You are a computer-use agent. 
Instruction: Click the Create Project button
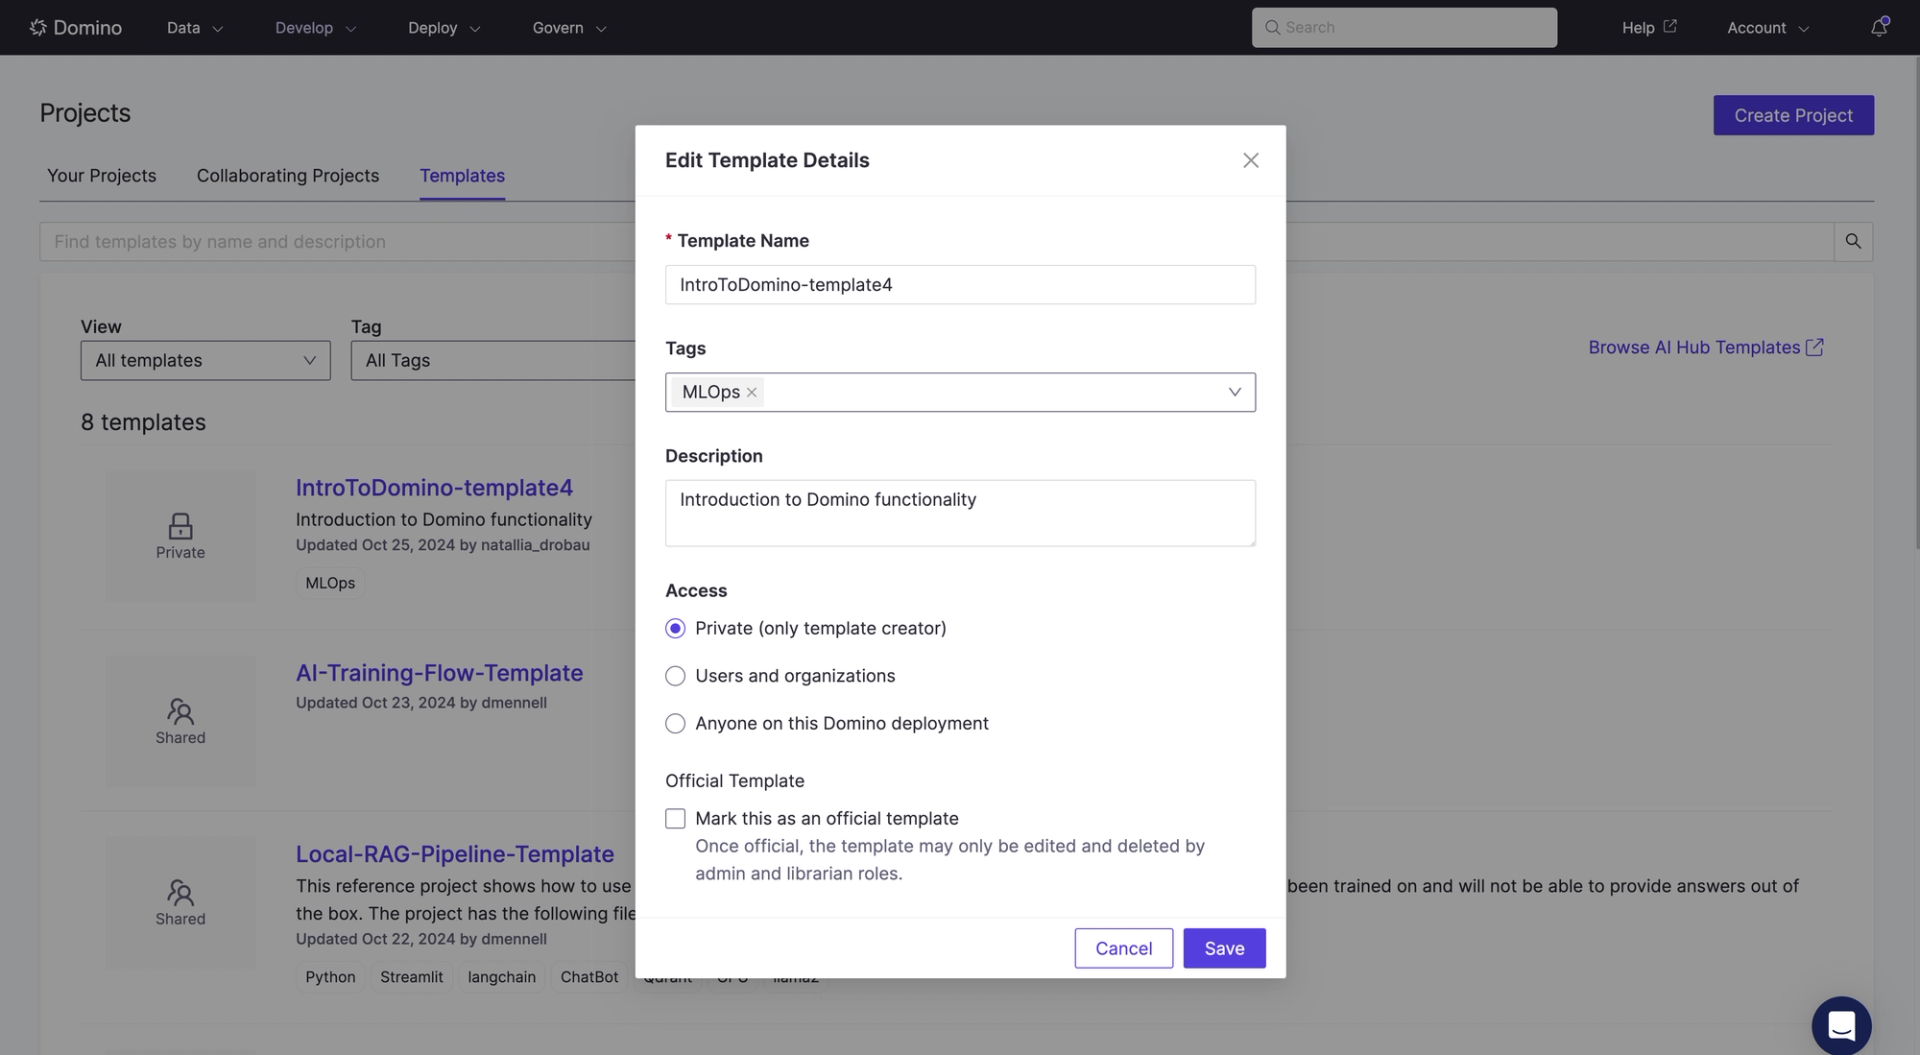click(1793, 115)
